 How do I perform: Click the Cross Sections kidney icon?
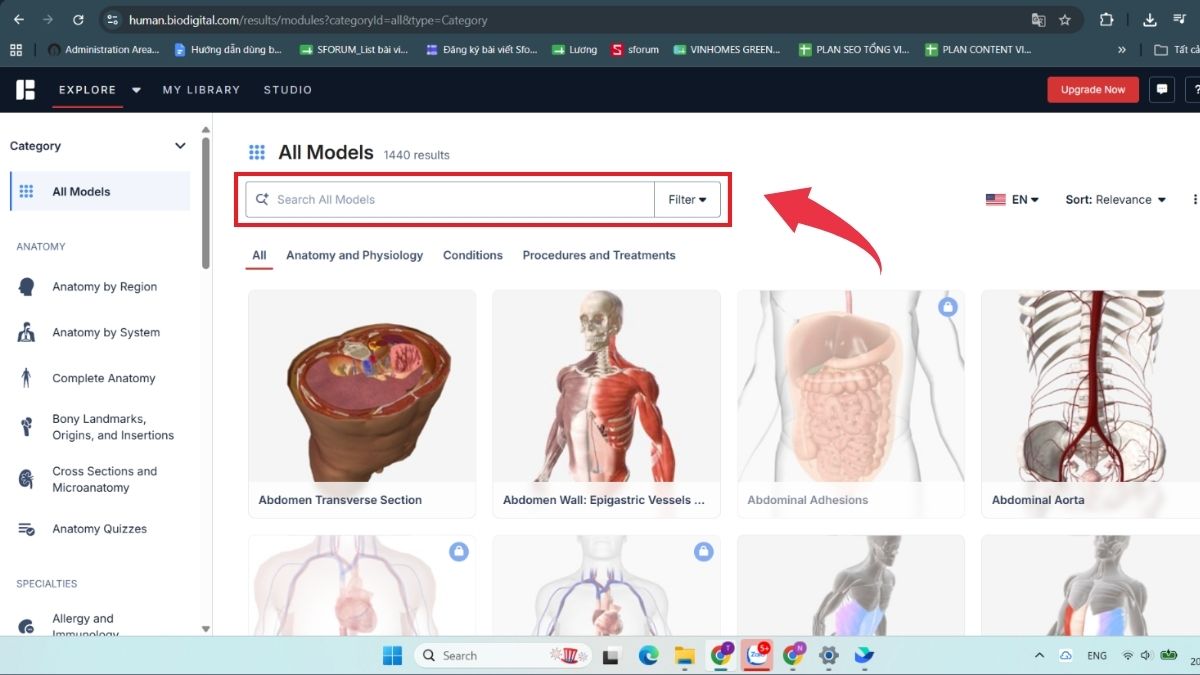click(x=27, y=479)
